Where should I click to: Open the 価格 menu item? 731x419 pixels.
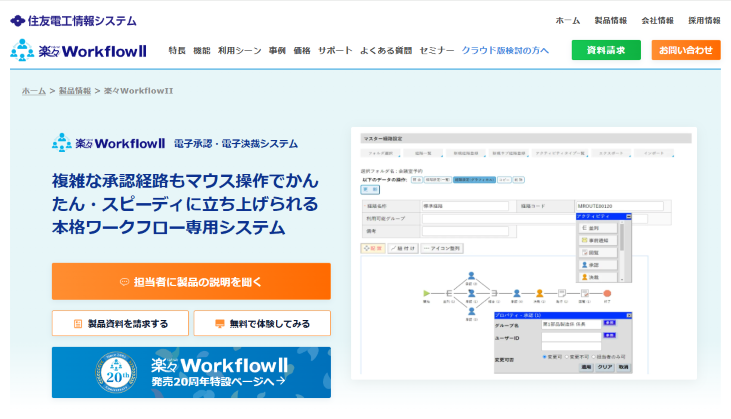(x=302, y=50)
